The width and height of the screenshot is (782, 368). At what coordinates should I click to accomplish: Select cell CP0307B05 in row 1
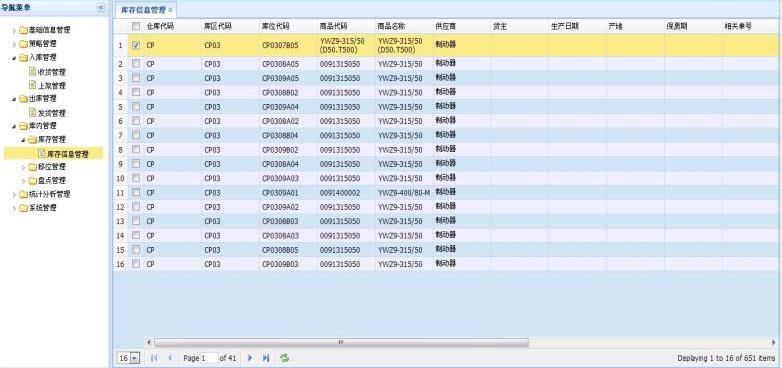point(288,45)
